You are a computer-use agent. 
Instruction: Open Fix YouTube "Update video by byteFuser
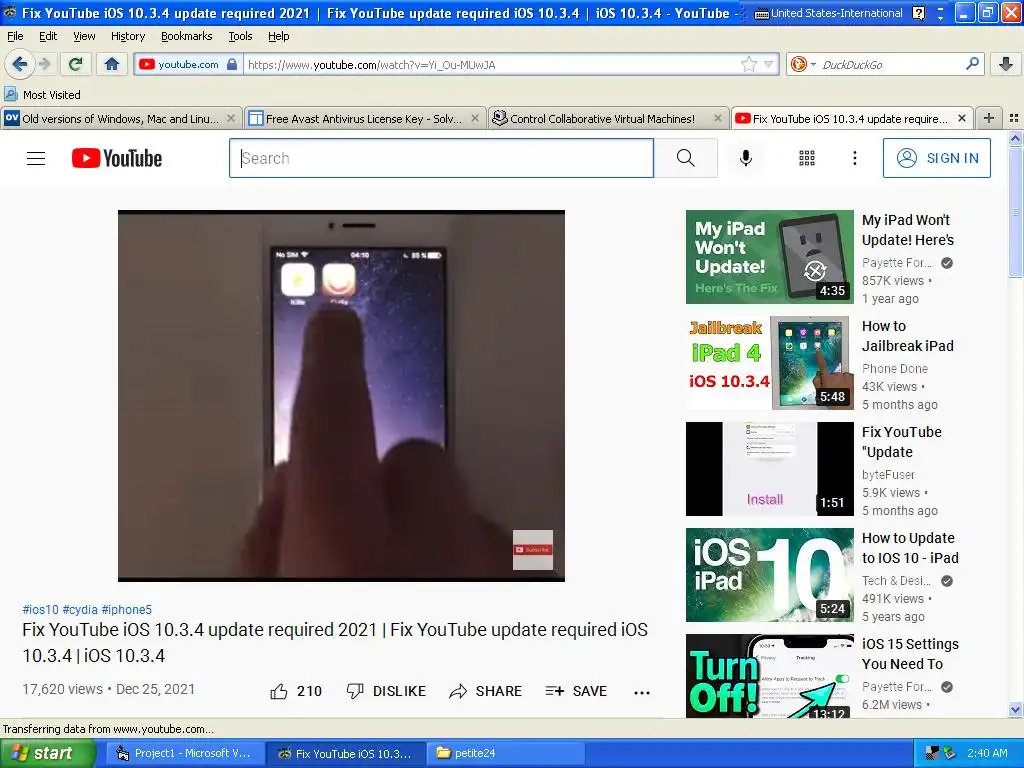902,442
